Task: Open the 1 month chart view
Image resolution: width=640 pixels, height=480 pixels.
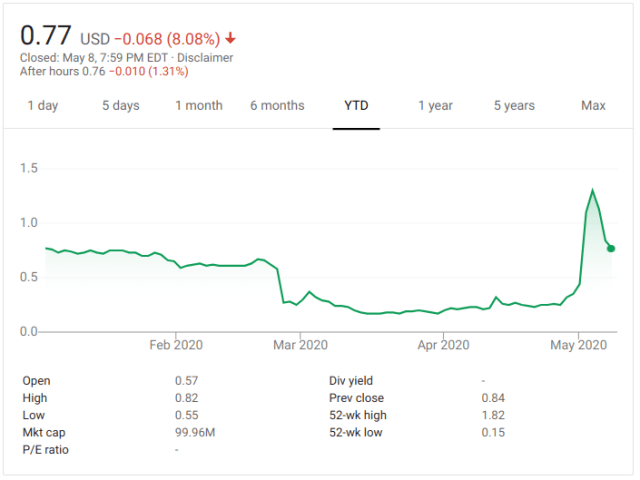Action: point(199,106)
